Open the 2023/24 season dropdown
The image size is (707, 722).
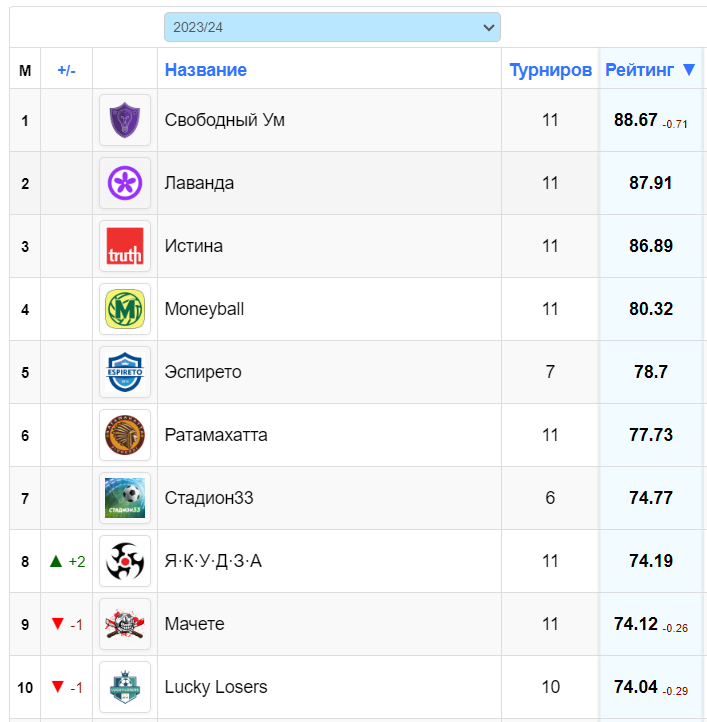coord(332,27)
